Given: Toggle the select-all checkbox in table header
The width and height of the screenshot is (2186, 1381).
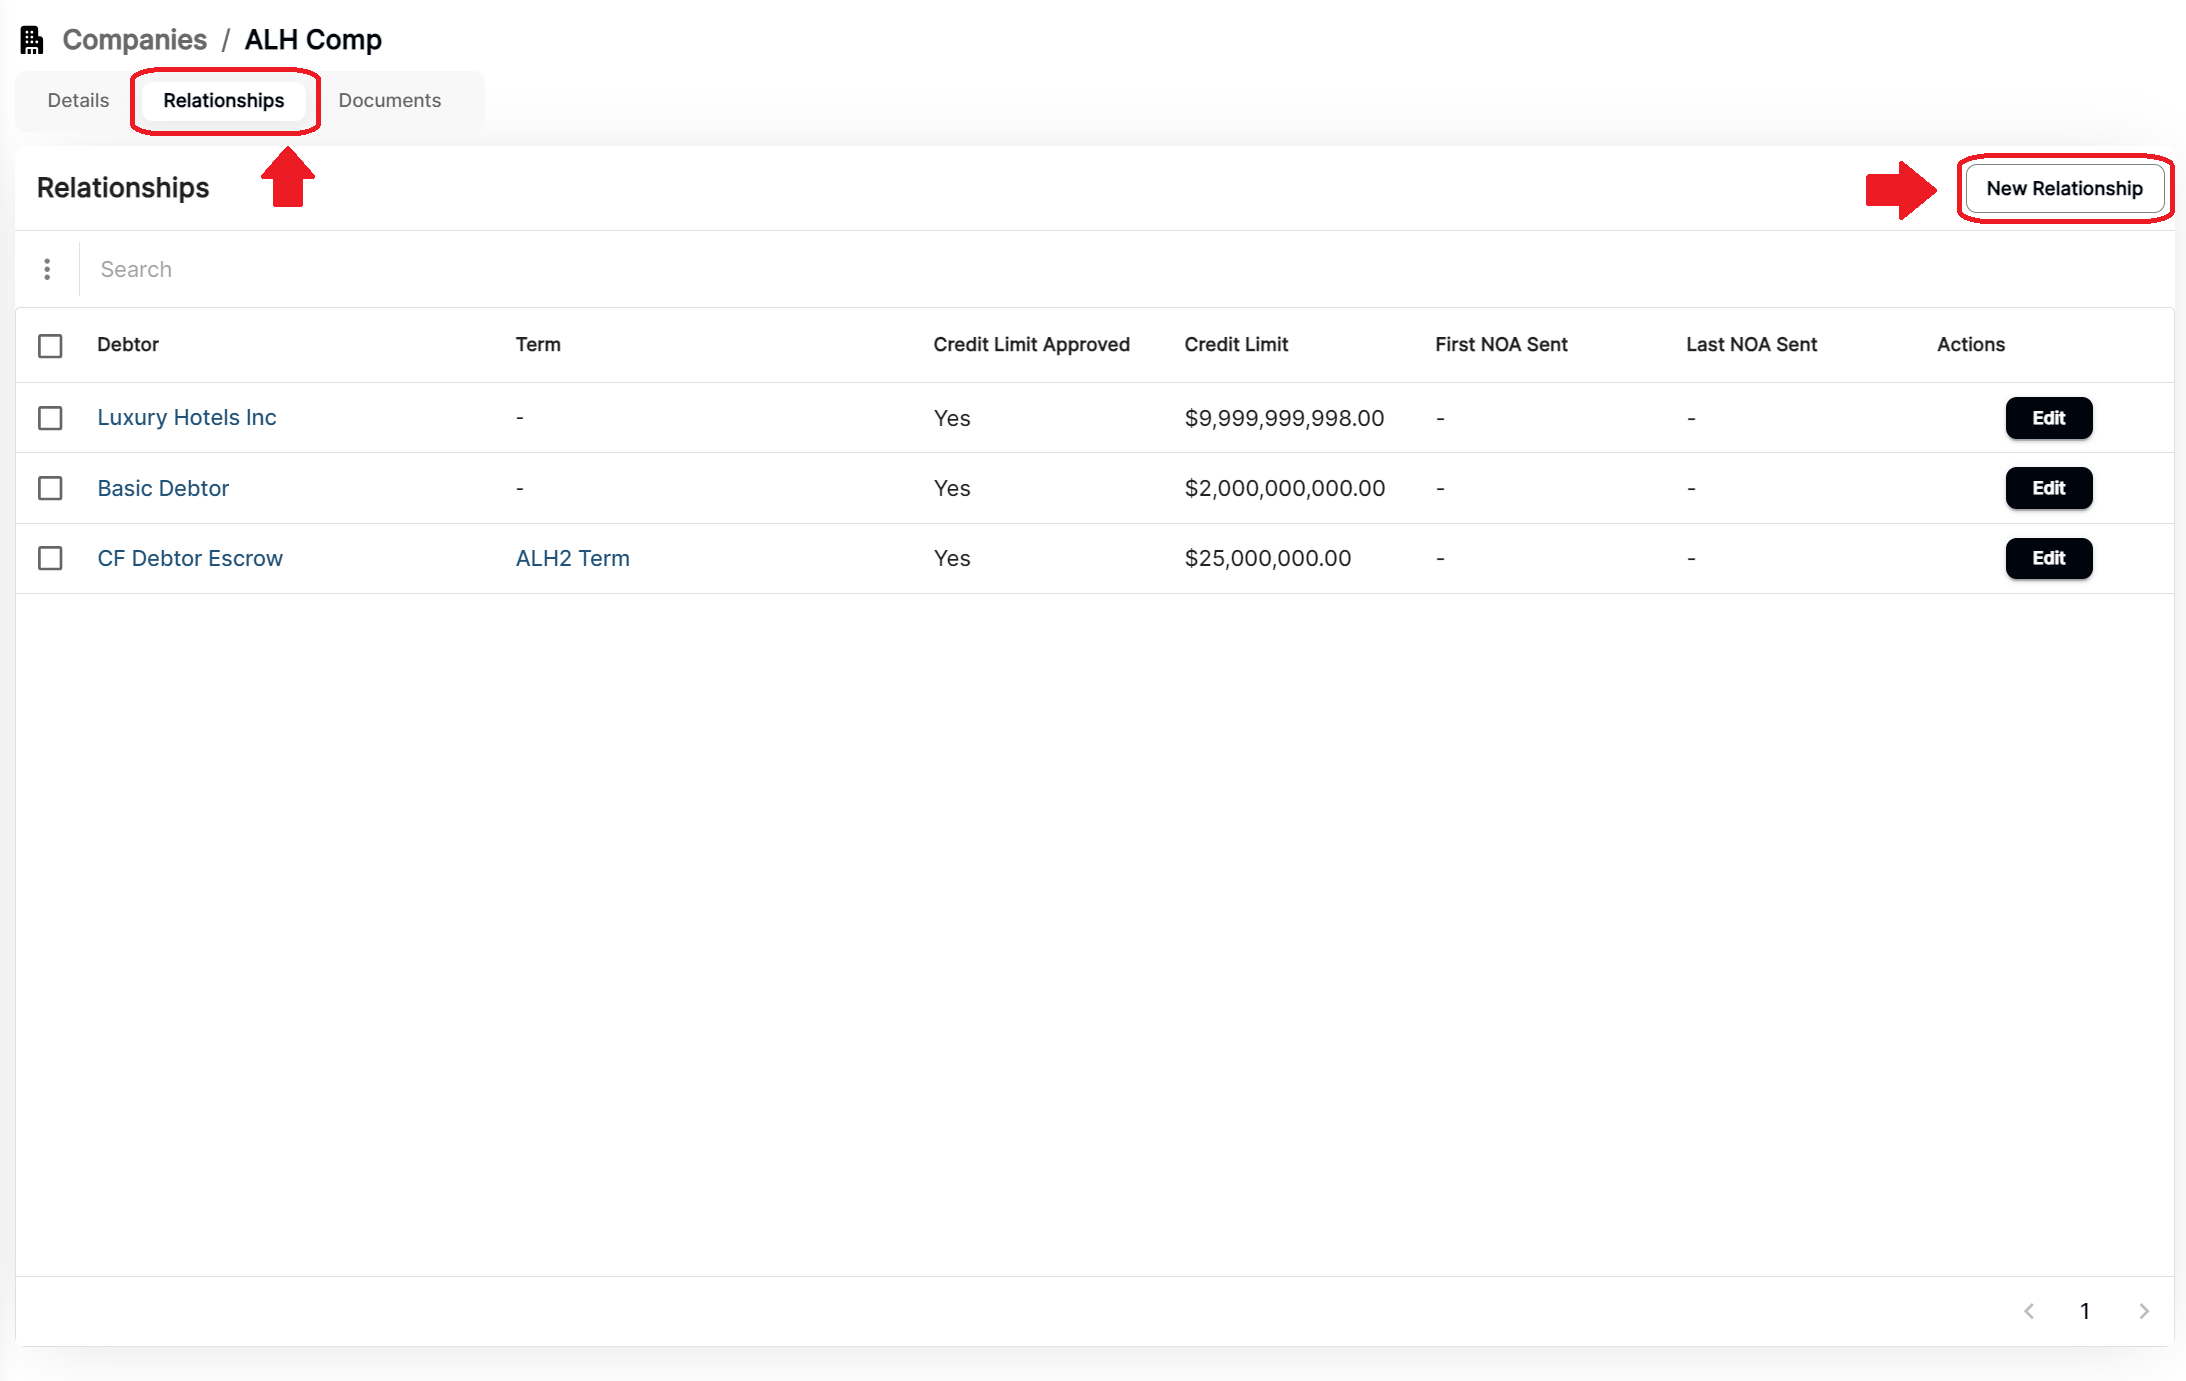Looking at the screenshot, I should pos(50,345).
